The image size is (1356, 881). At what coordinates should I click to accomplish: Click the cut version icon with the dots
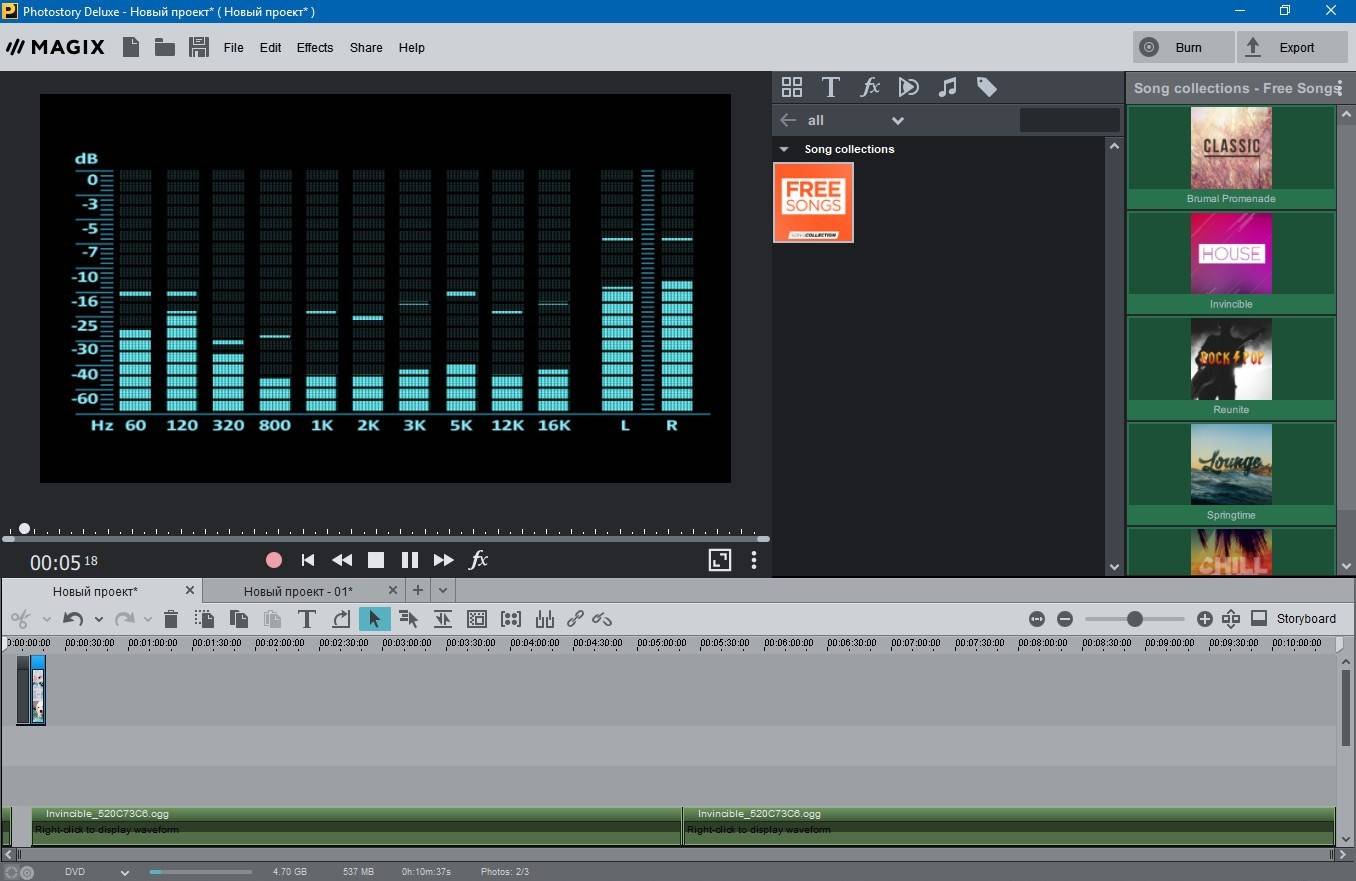[205, 619]
